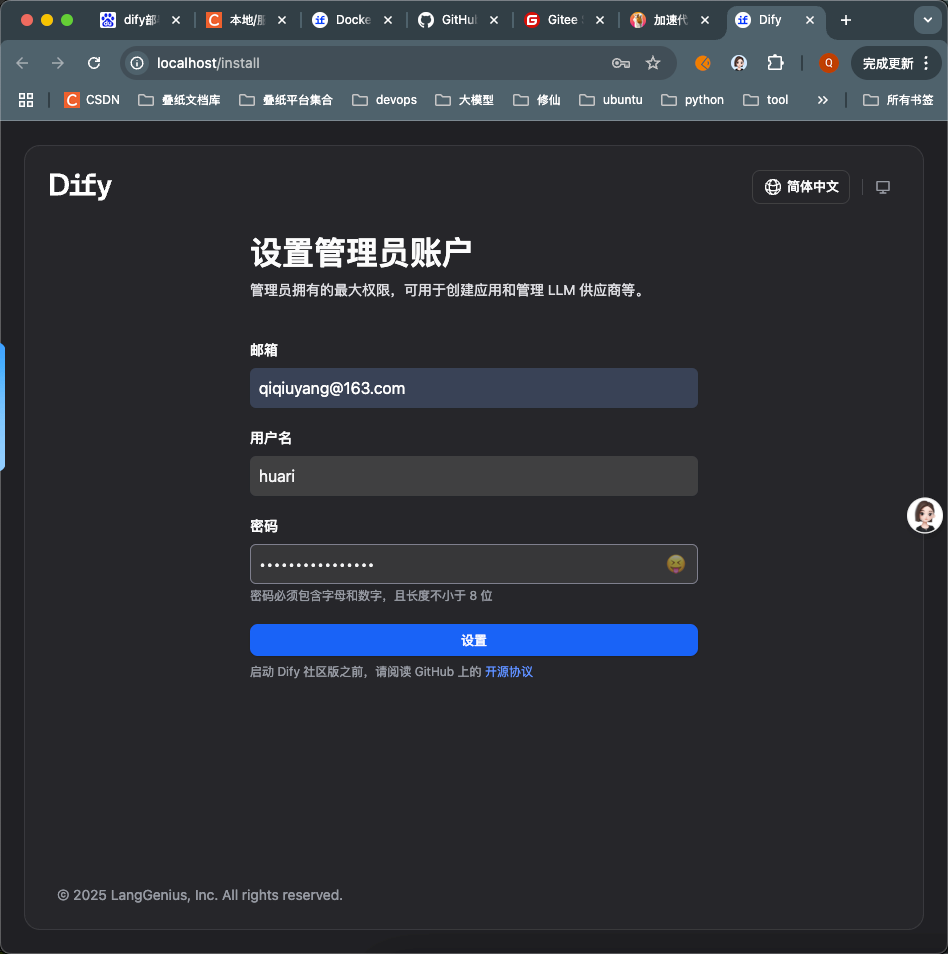
Task: Open the password manager key icon
Action: (621, 63)
